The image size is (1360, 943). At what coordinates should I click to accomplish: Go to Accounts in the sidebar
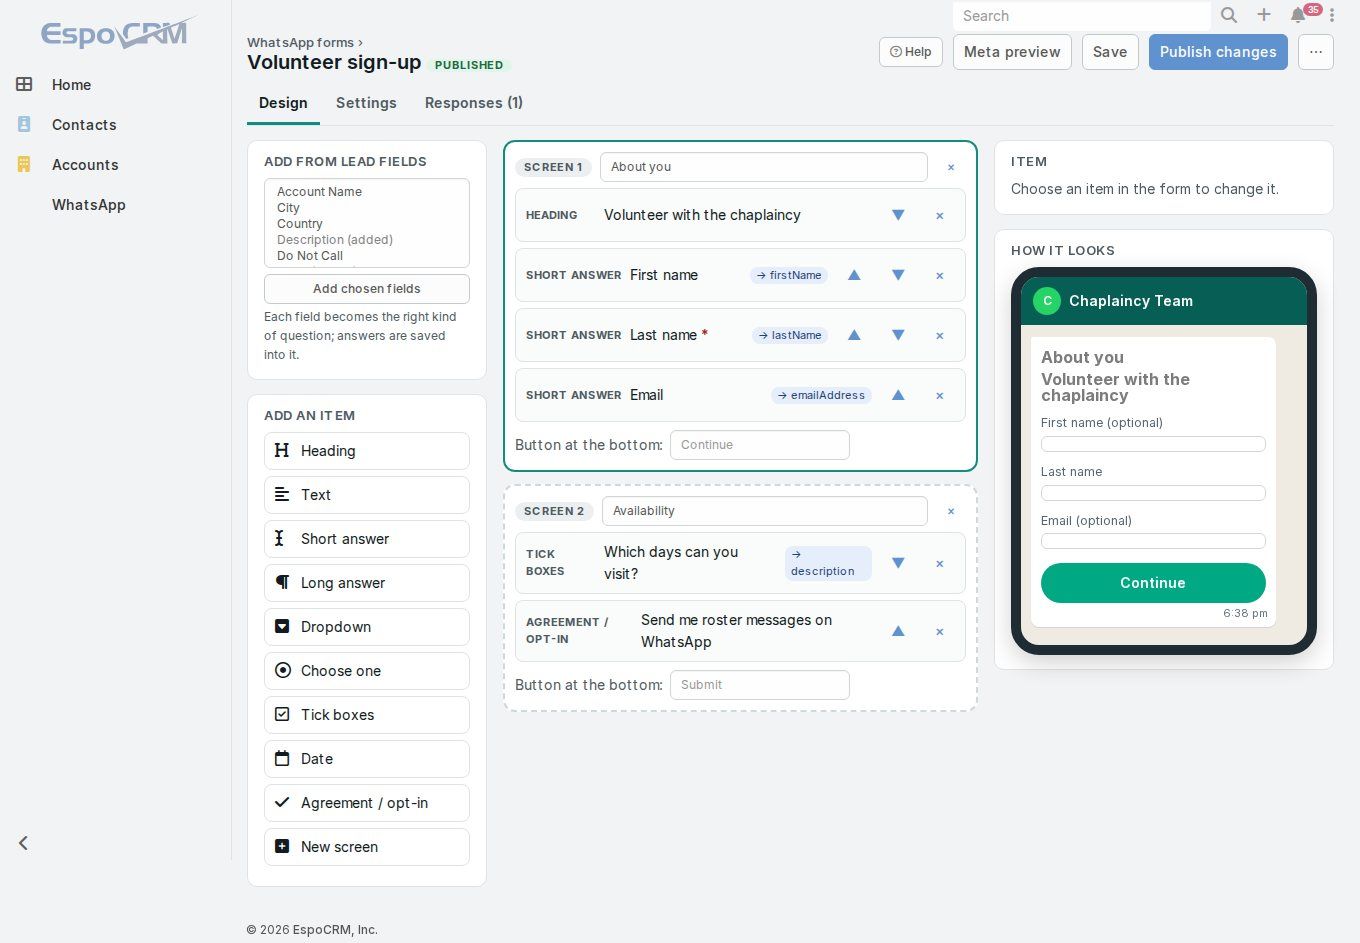coord(85,165)
